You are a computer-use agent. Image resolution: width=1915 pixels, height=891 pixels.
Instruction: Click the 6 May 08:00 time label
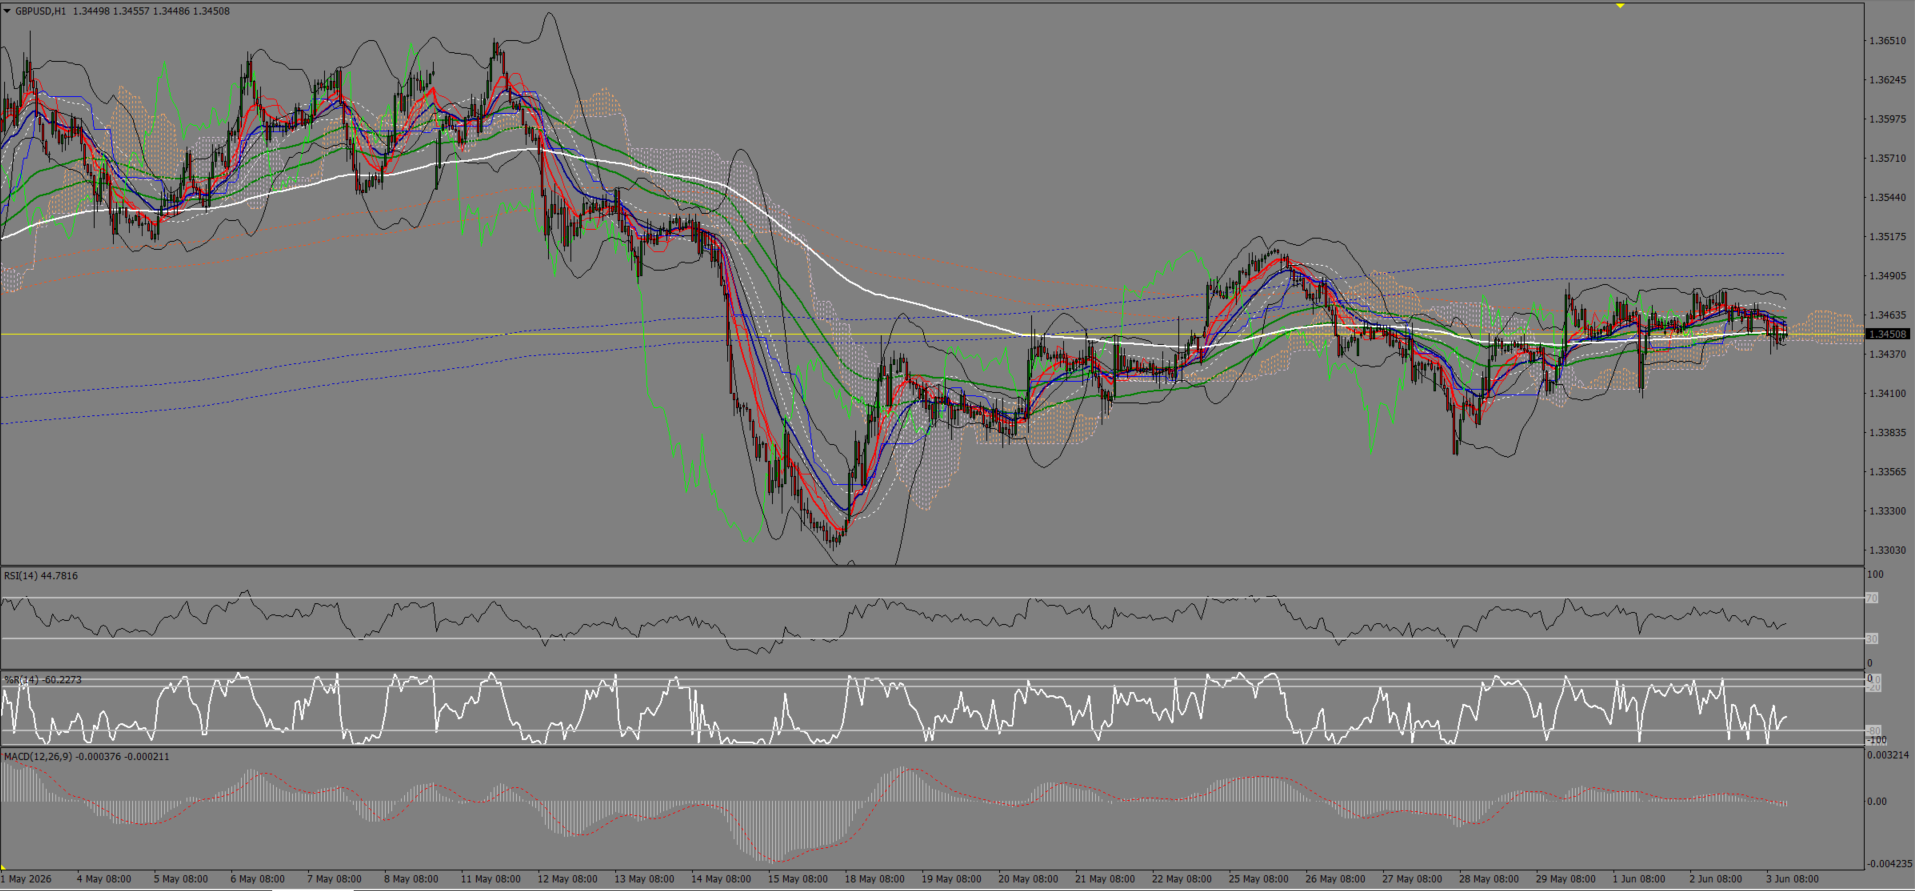(258, 880)
